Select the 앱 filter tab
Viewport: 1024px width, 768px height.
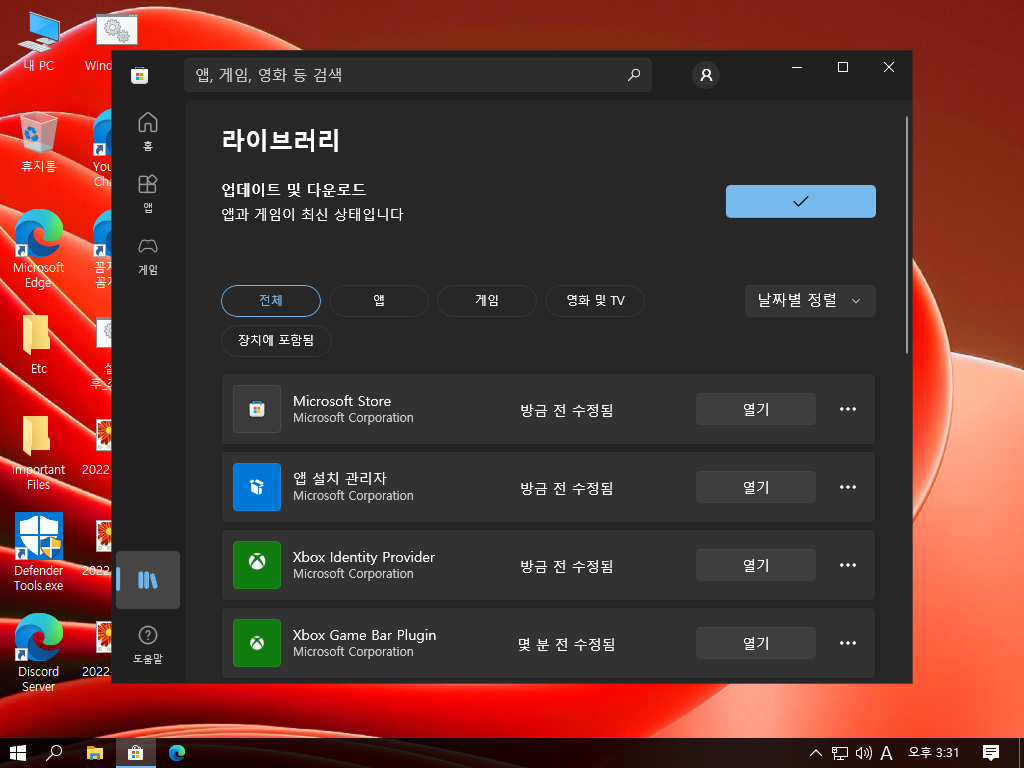tap(379, 300)
